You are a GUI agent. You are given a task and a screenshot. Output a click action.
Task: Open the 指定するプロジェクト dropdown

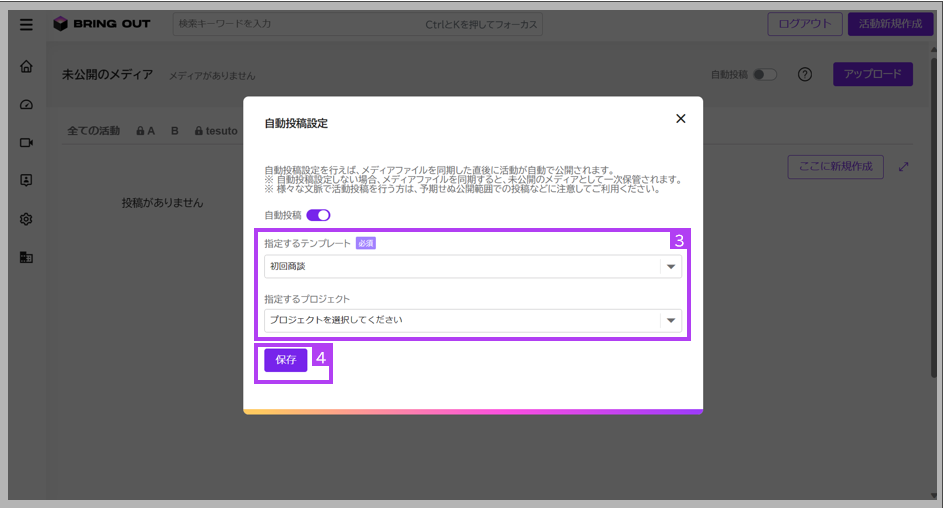(x=473, y=320)
